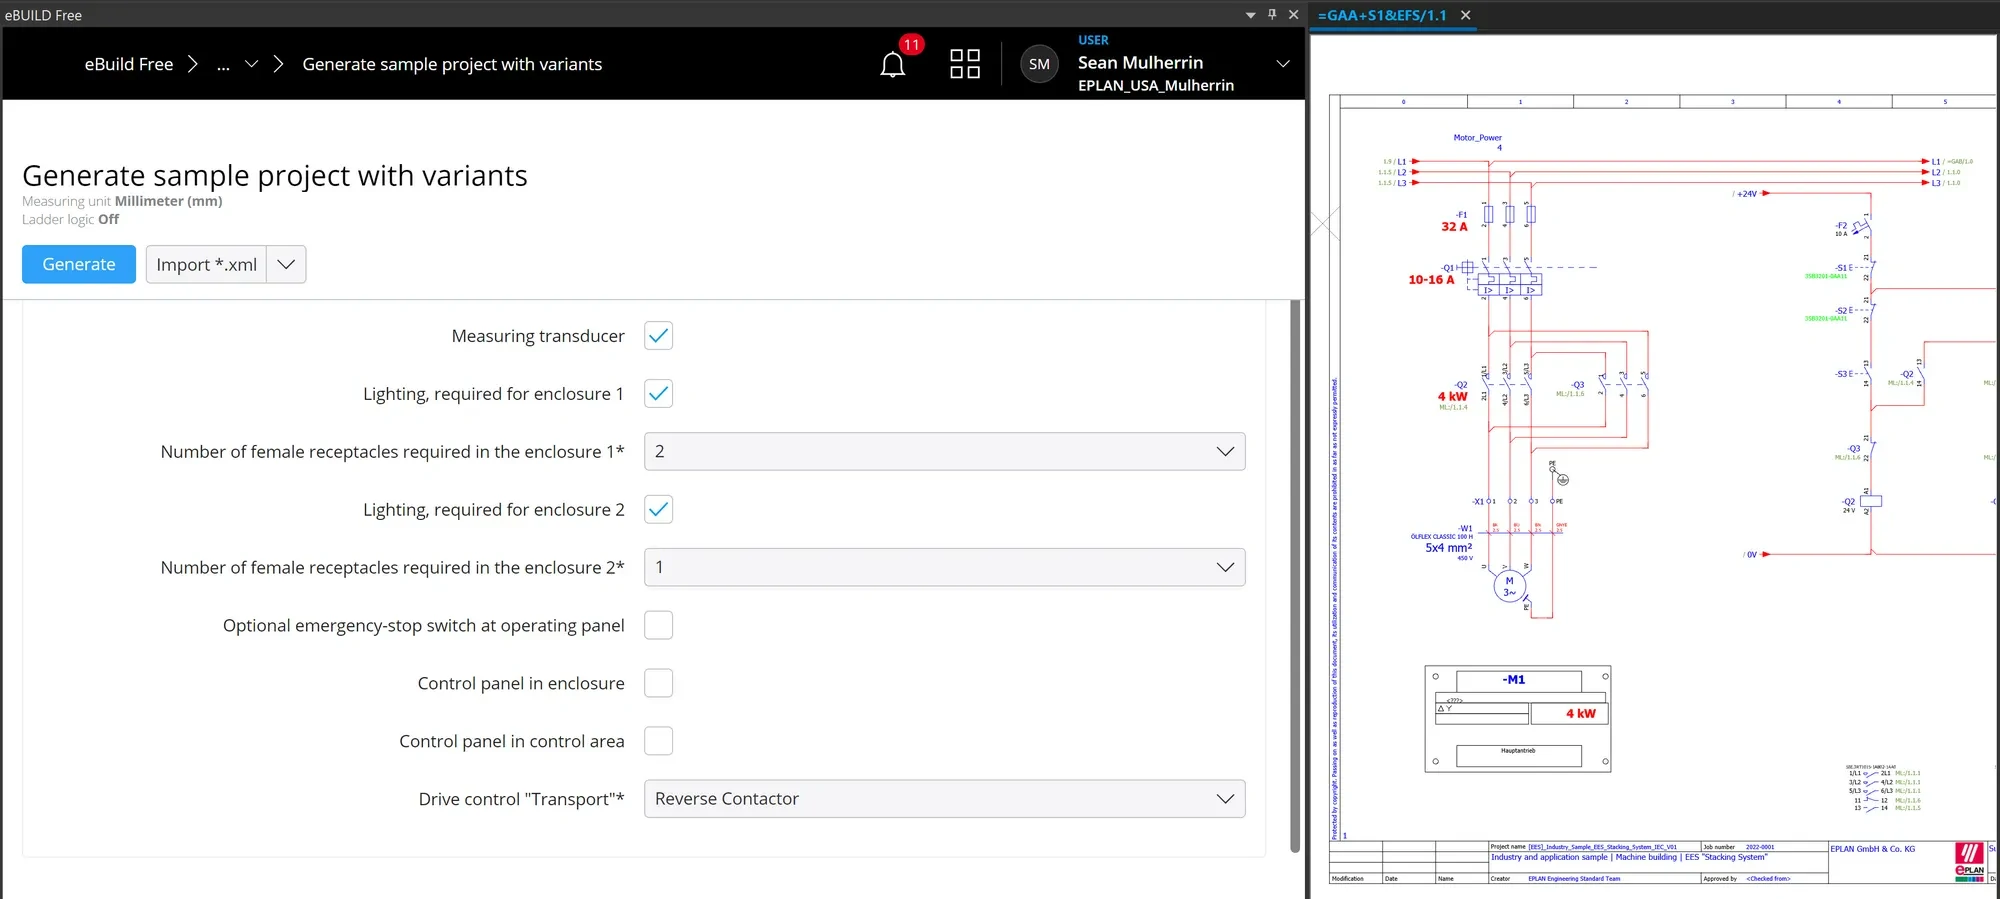2000x899 pixels.
Task: Toggle the Measuring transducer checkbox
Action: (659, 336)
